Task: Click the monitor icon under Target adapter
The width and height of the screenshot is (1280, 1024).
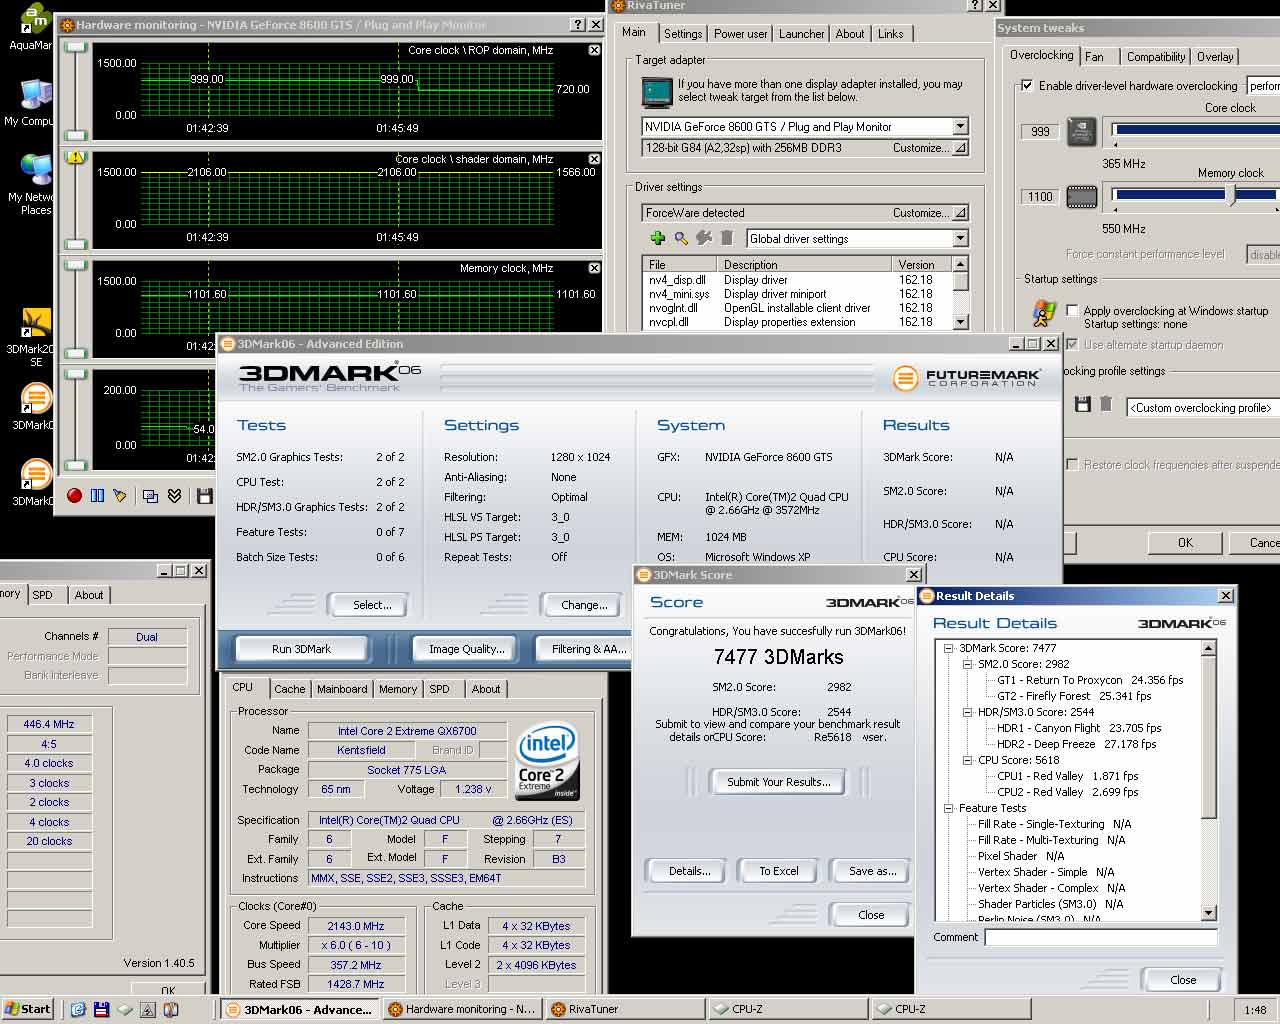Action: point(657,91)
